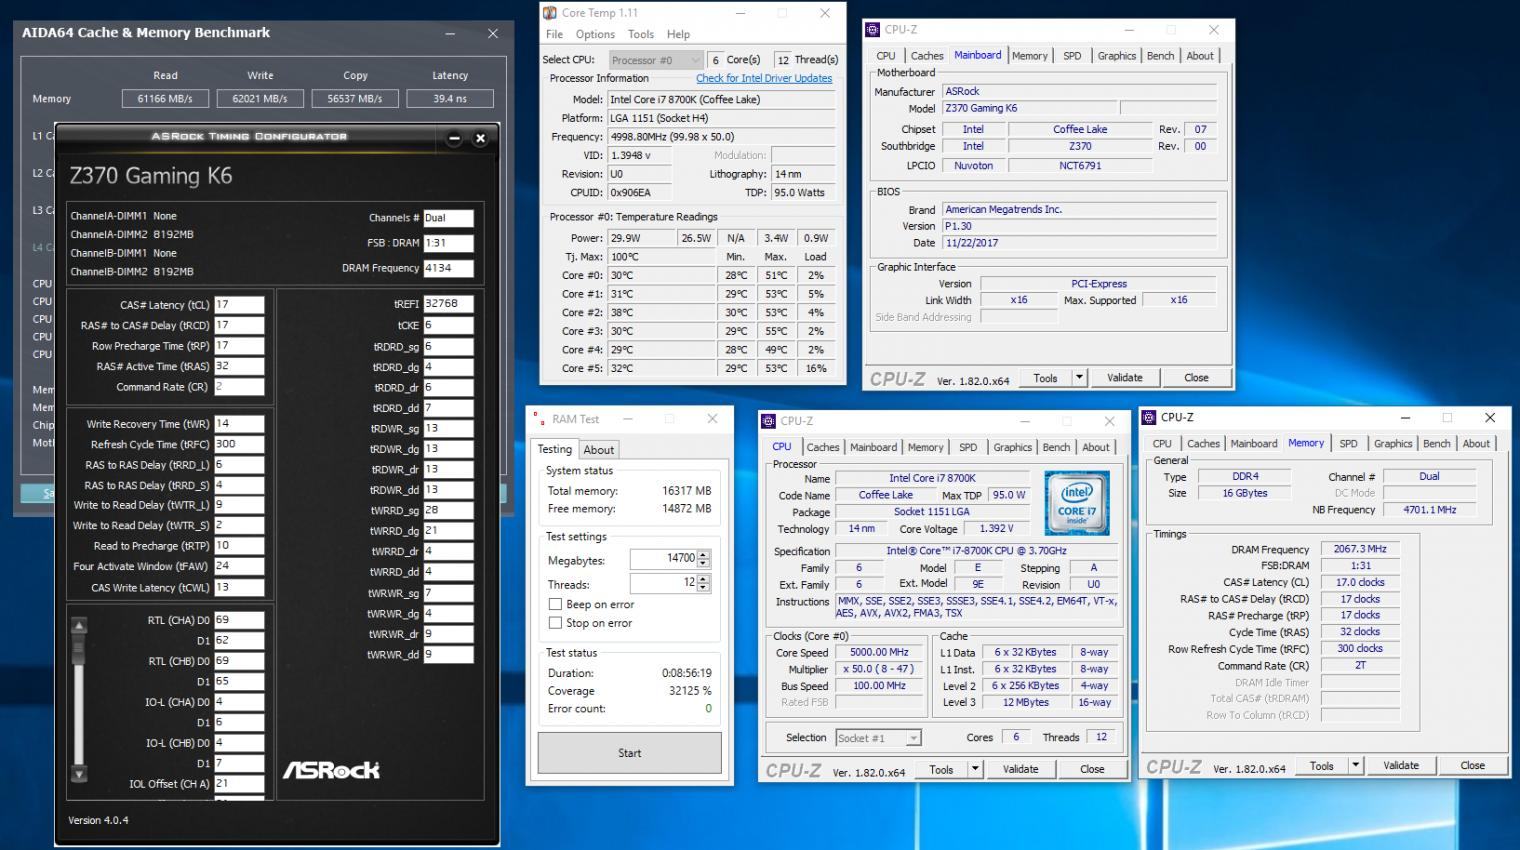The width and height of the screenshot is (1520, 850).
Task: Open the Socket #1 selection dropdown
Action: coord(877,738)
